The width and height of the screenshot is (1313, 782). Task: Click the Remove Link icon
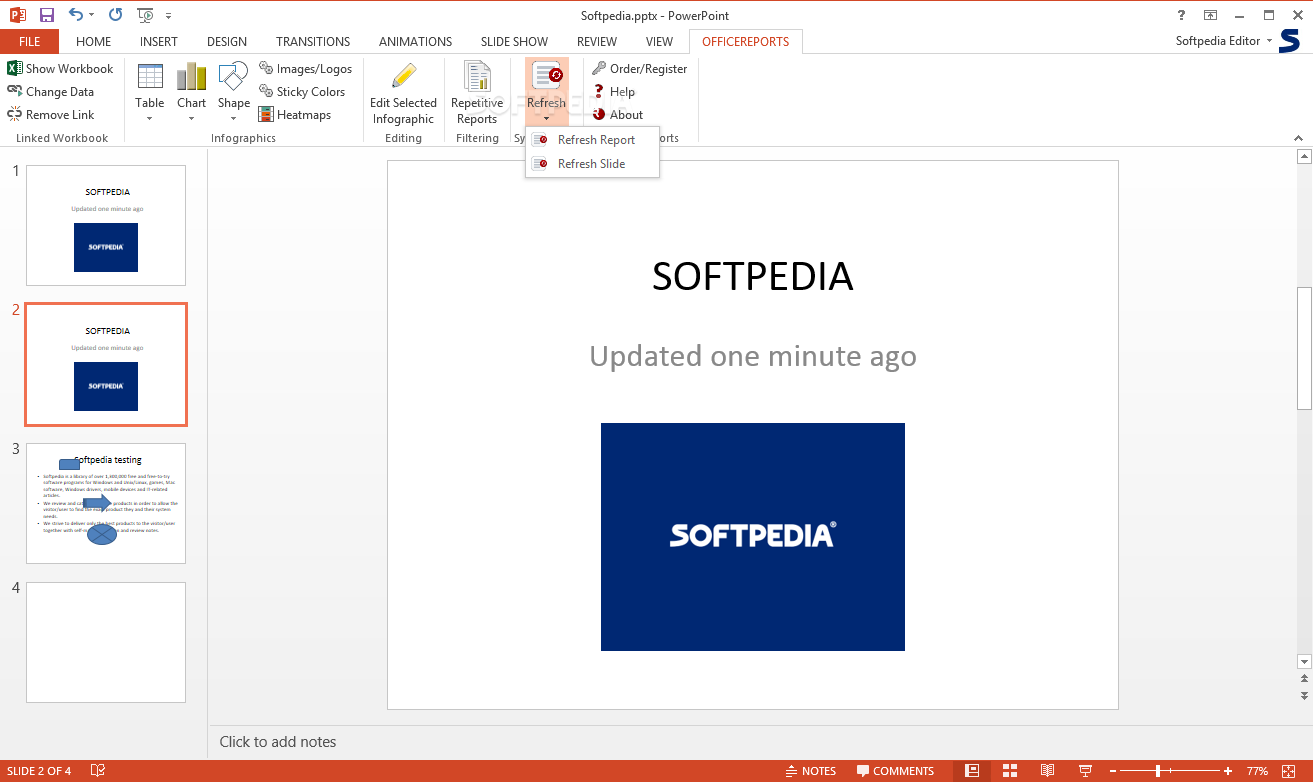coord(14,115)
